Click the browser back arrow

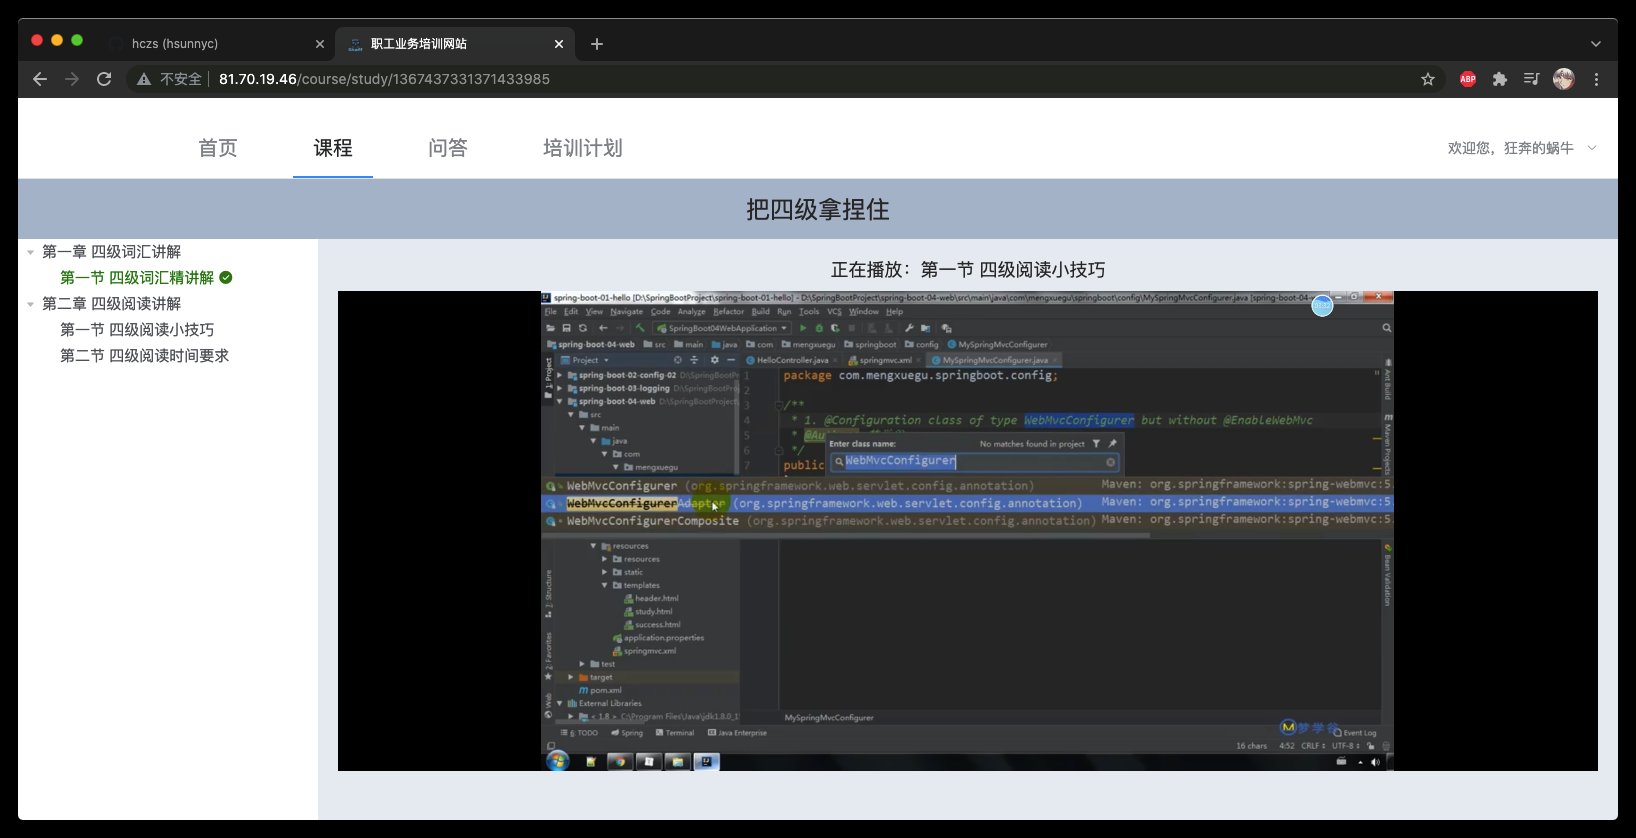click(x=40, y=79)
